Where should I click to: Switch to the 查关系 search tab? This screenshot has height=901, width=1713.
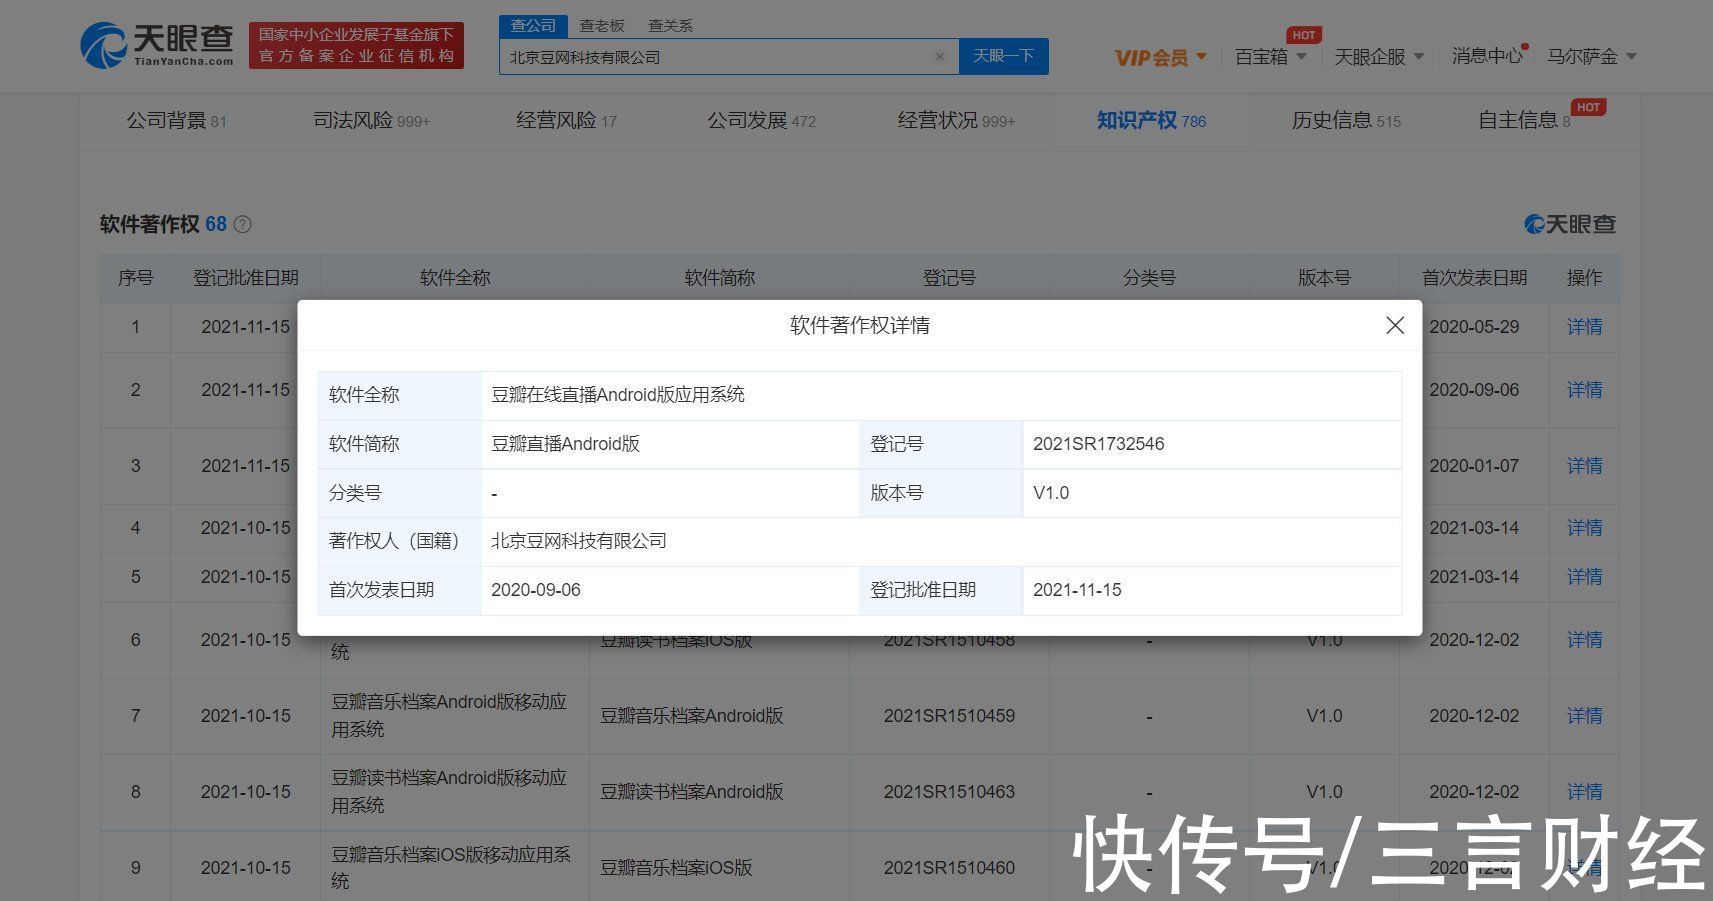pyautogui.click(x=670, y=26)
